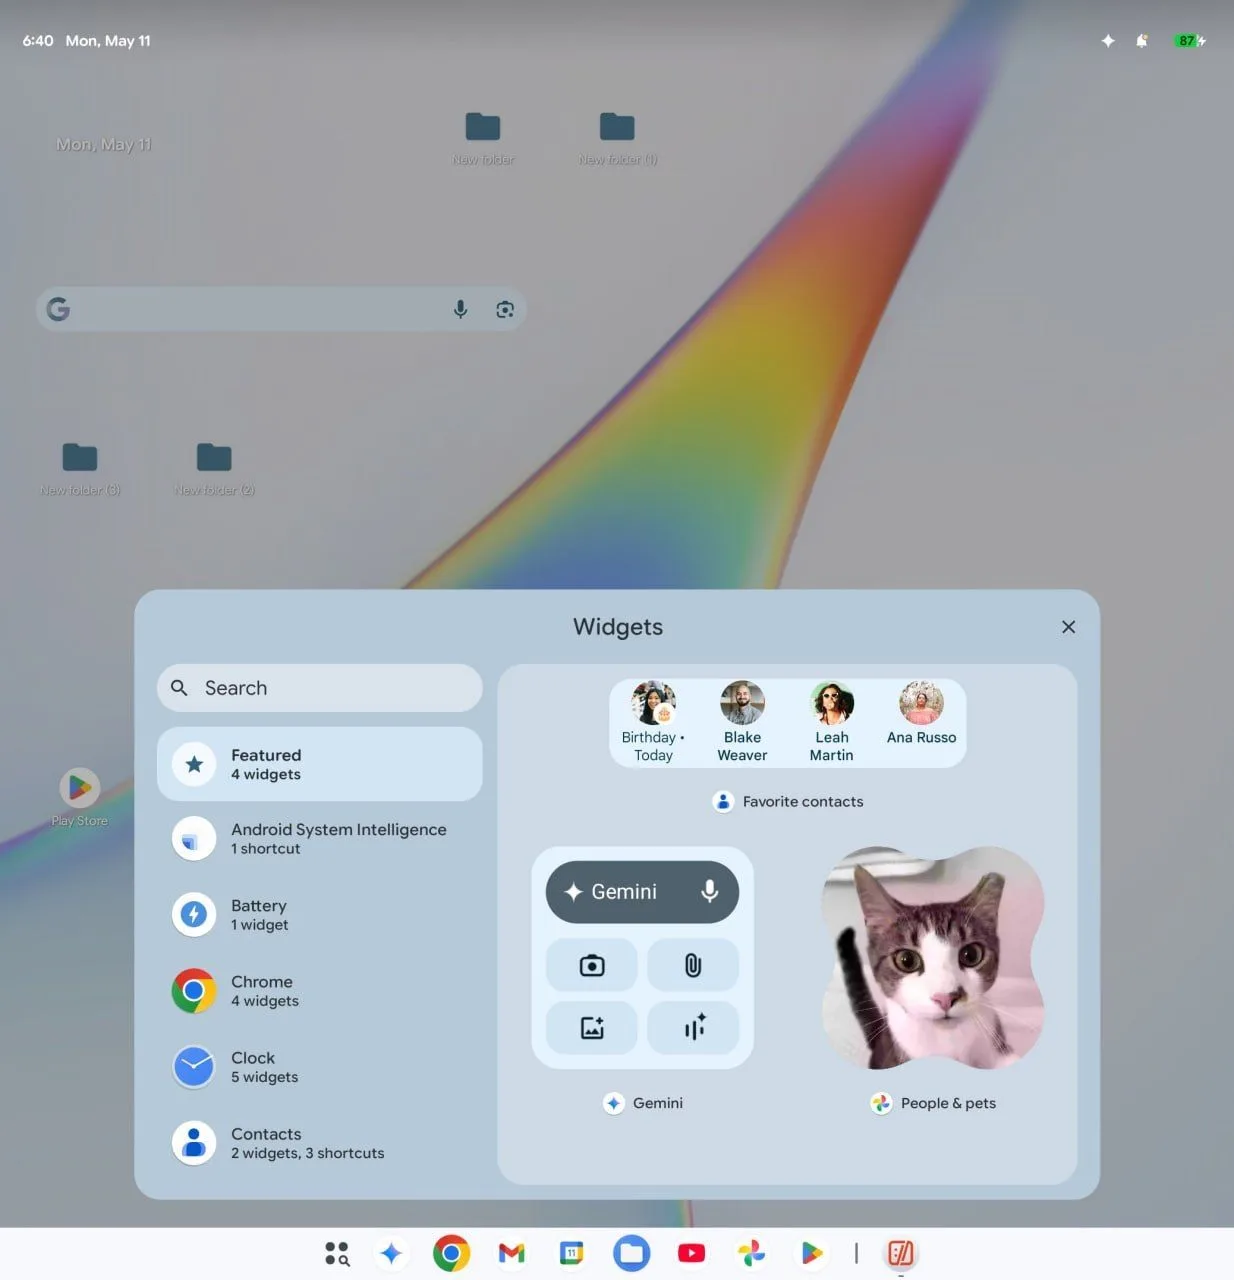
Task: Open 'New folder (1)' on home screen
Action: click(x=617, y=137)
